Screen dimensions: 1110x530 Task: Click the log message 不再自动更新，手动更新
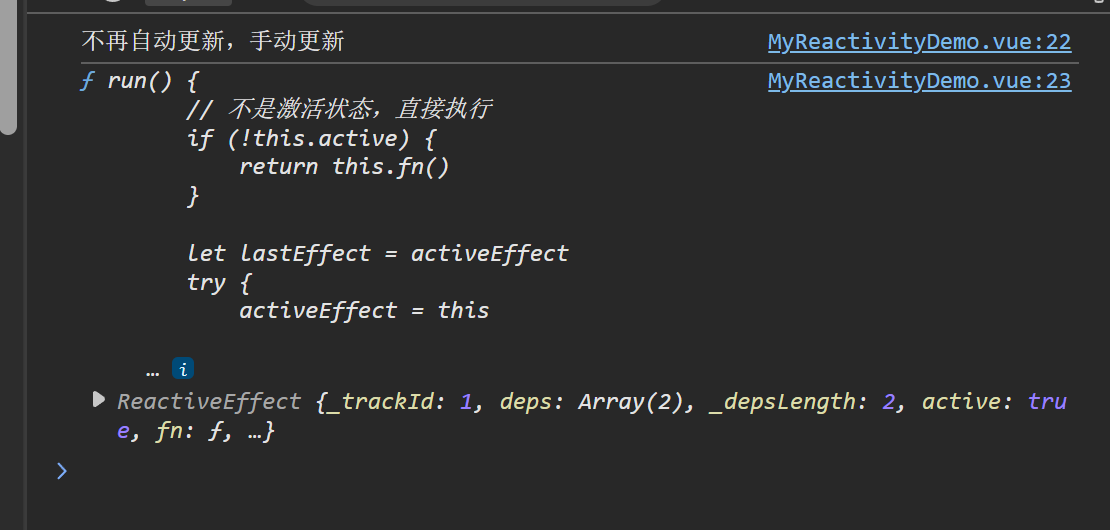pyautogui.click(x=212, y=41)
